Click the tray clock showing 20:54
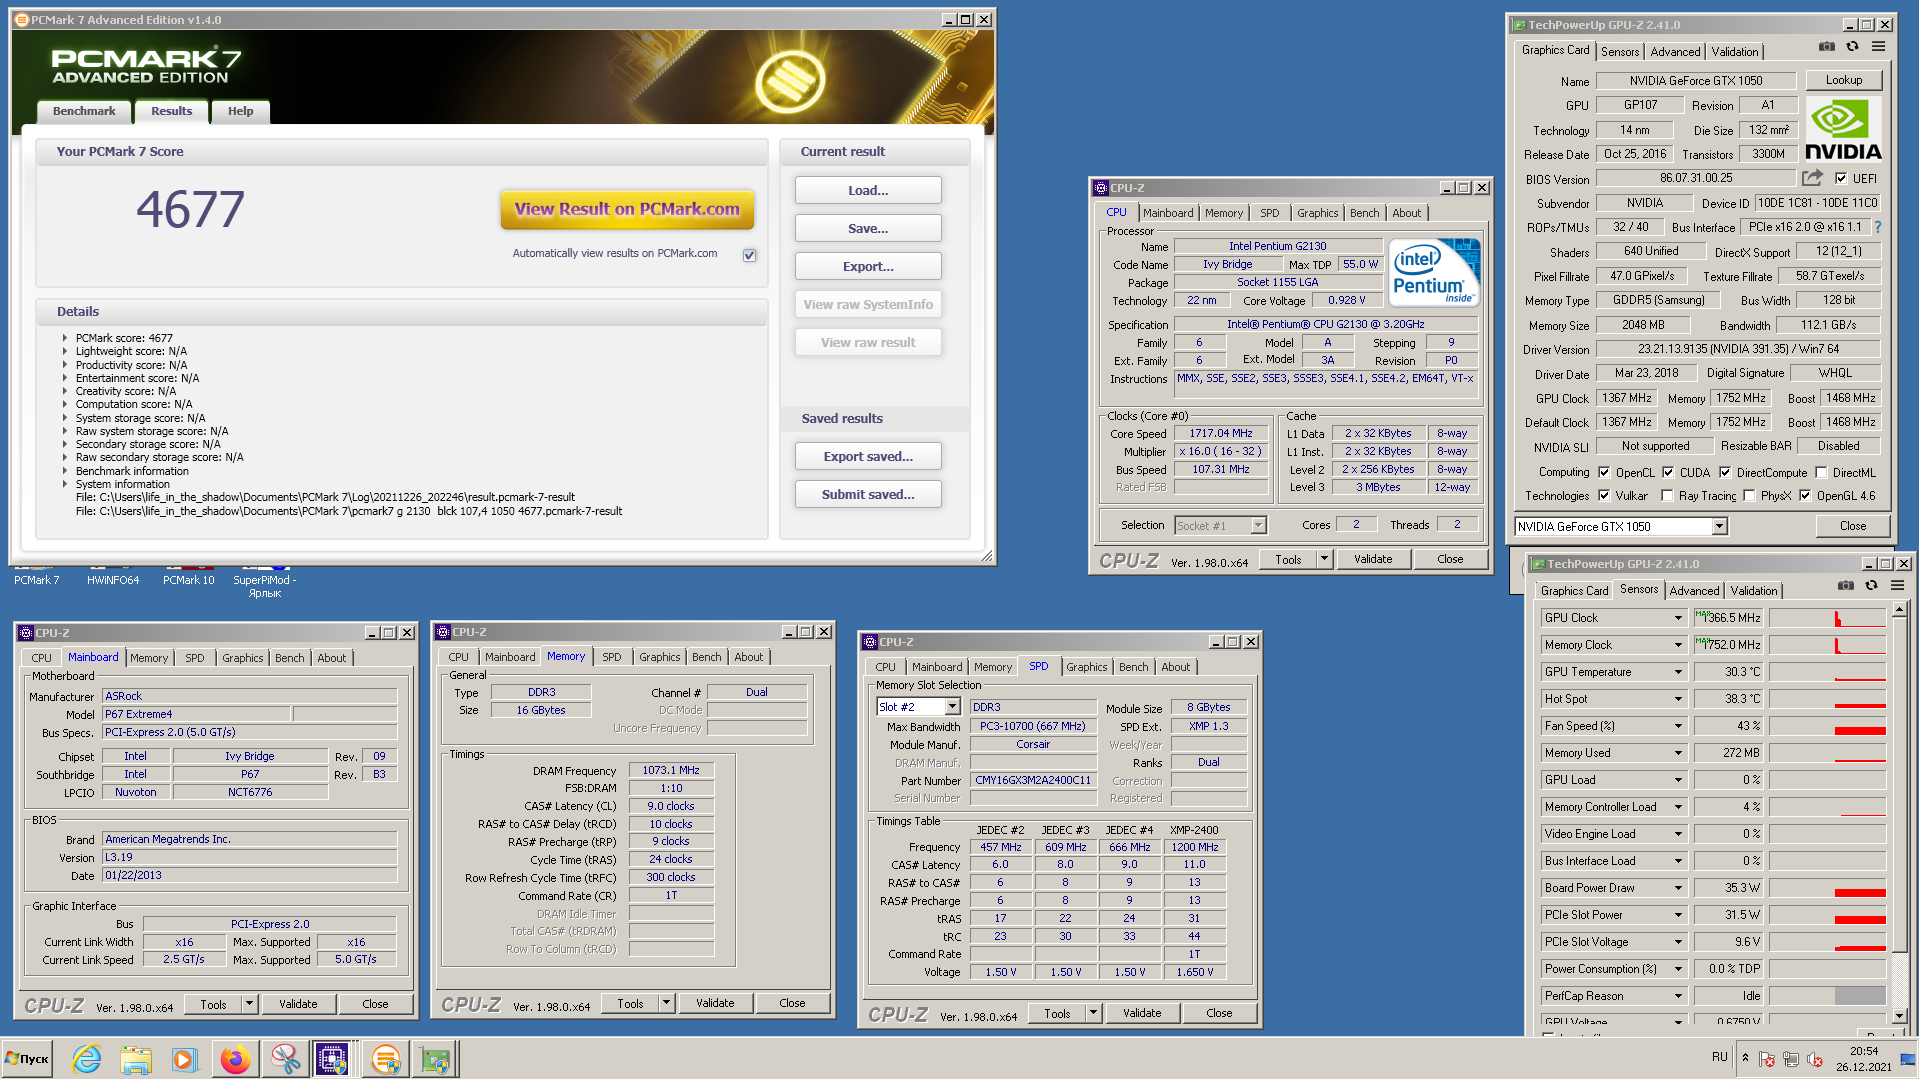The width and height of the screenshot is (1919, 1079). [x=1863, y=1051]
